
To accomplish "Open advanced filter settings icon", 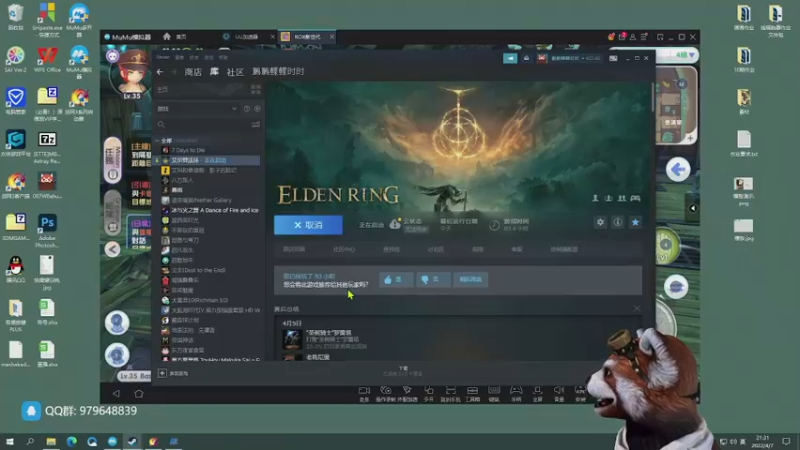I will [x=256, y=124].
